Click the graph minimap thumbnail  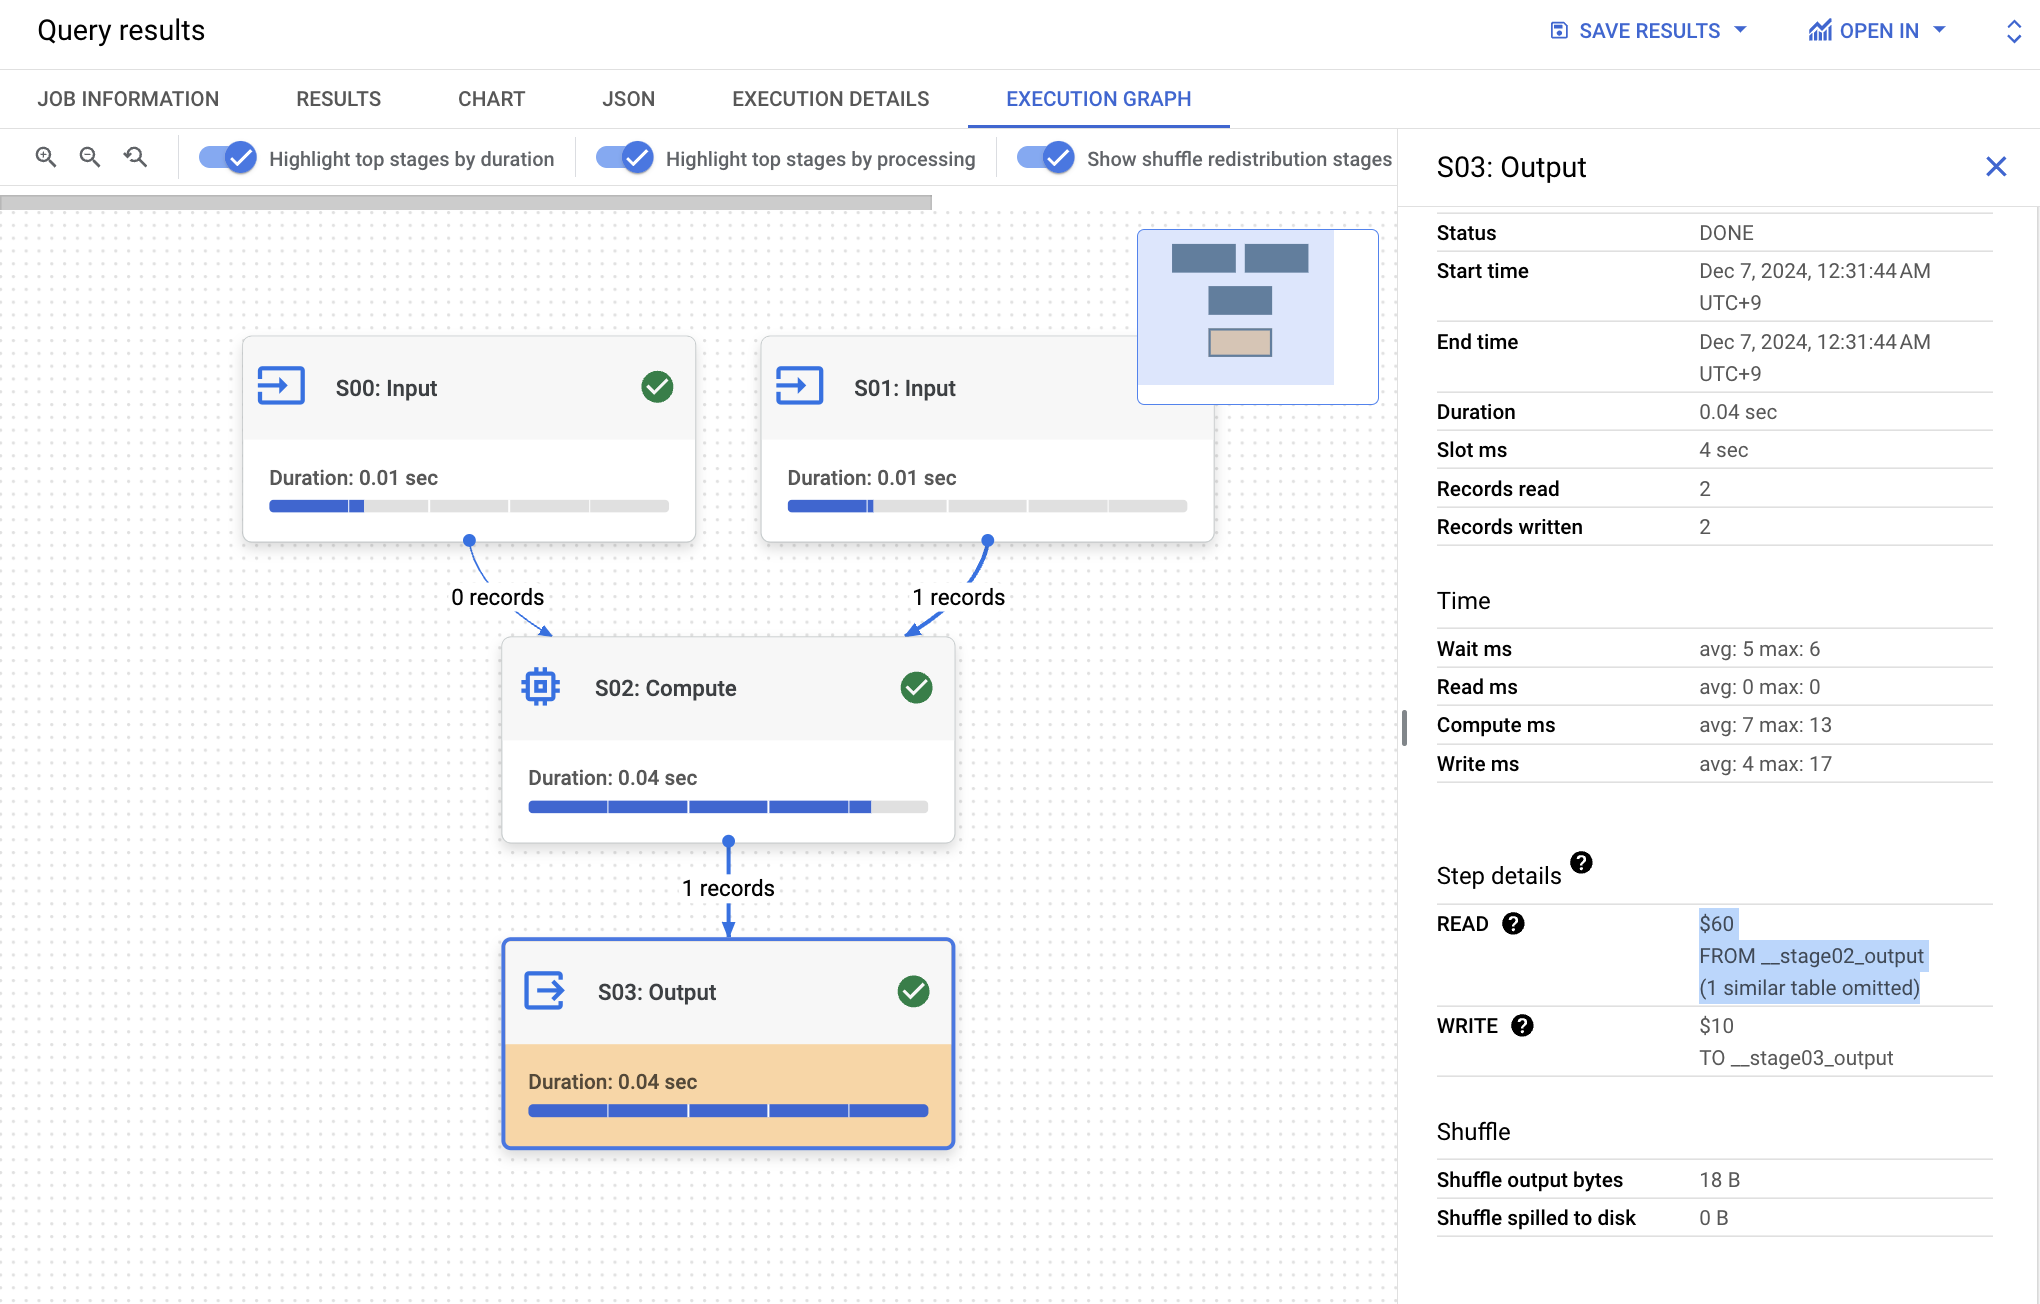click(x=1257, y=316)
